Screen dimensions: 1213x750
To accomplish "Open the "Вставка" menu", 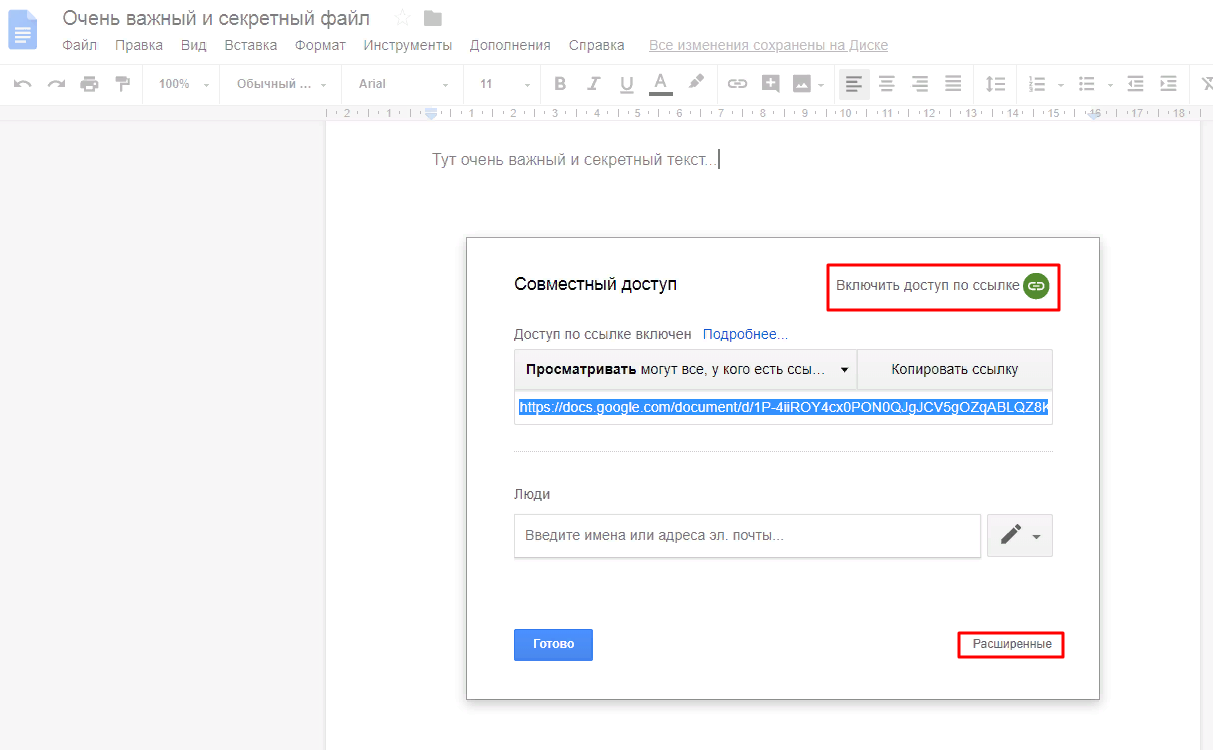I will pos(250,45).
